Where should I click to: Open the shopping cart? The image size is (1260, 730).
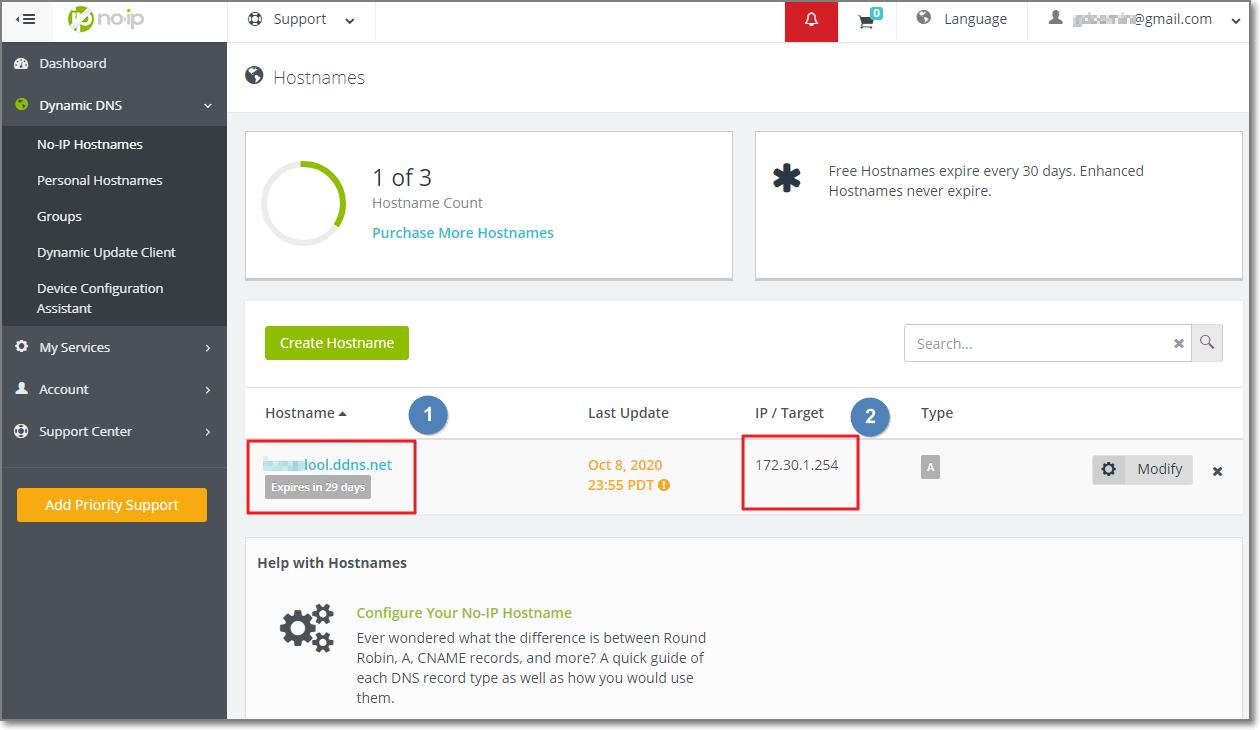[x=867, y=21]
